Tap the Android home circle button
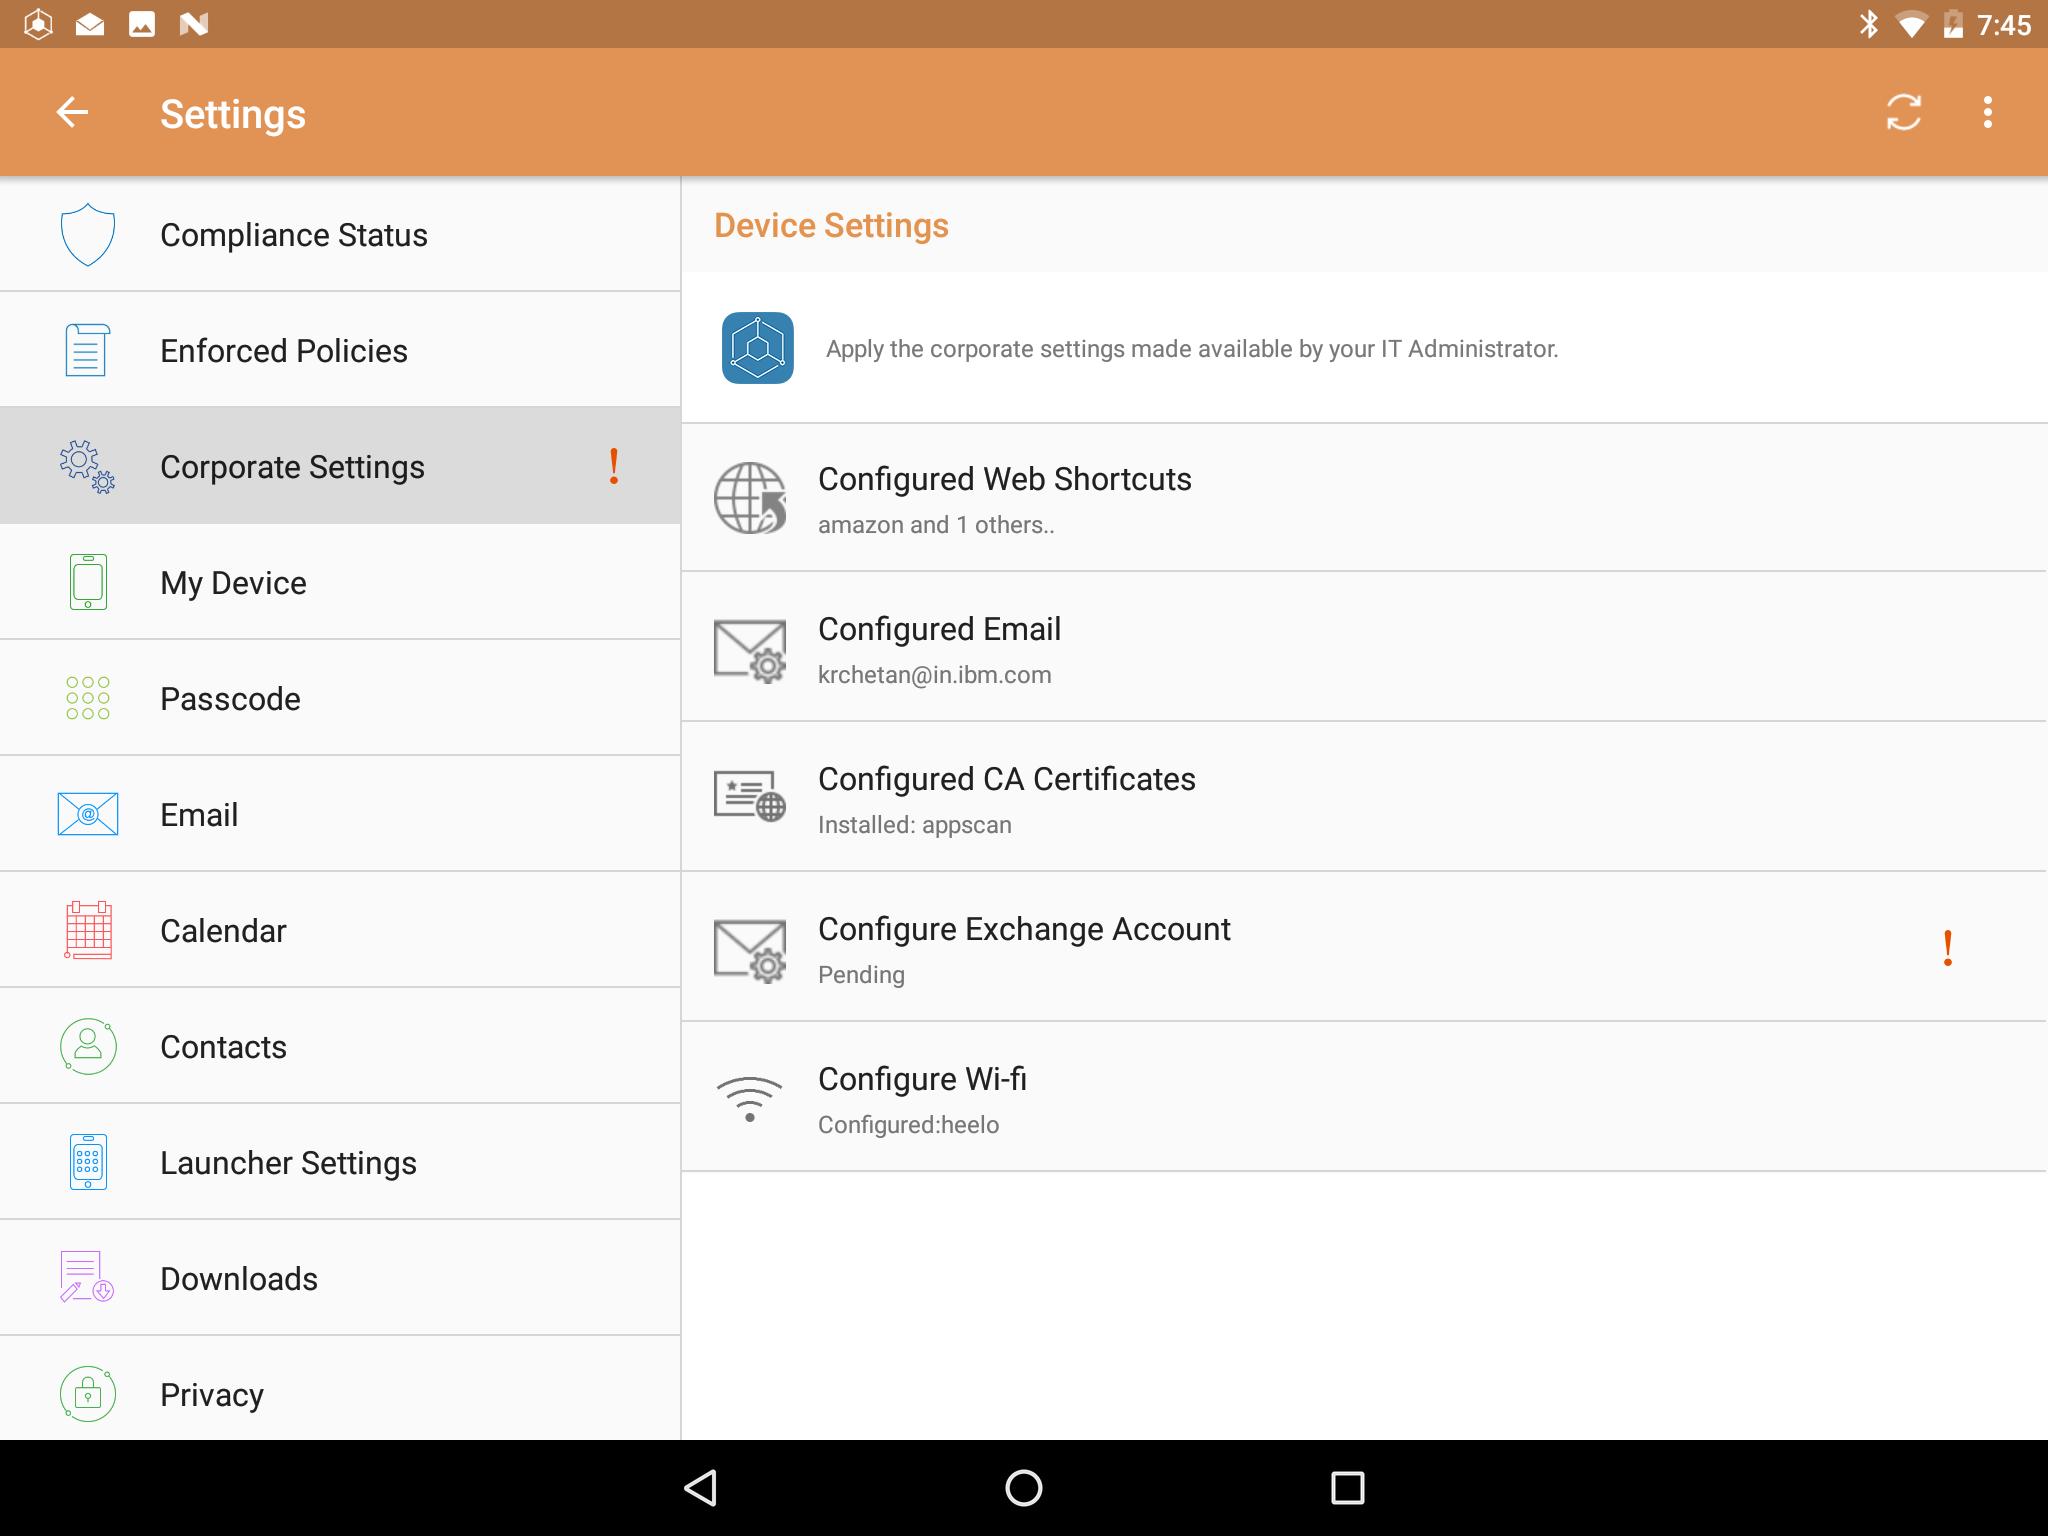The height and width of the screenshot is (1536, 2048). pyautogui.click(x=1024, y=1488)
